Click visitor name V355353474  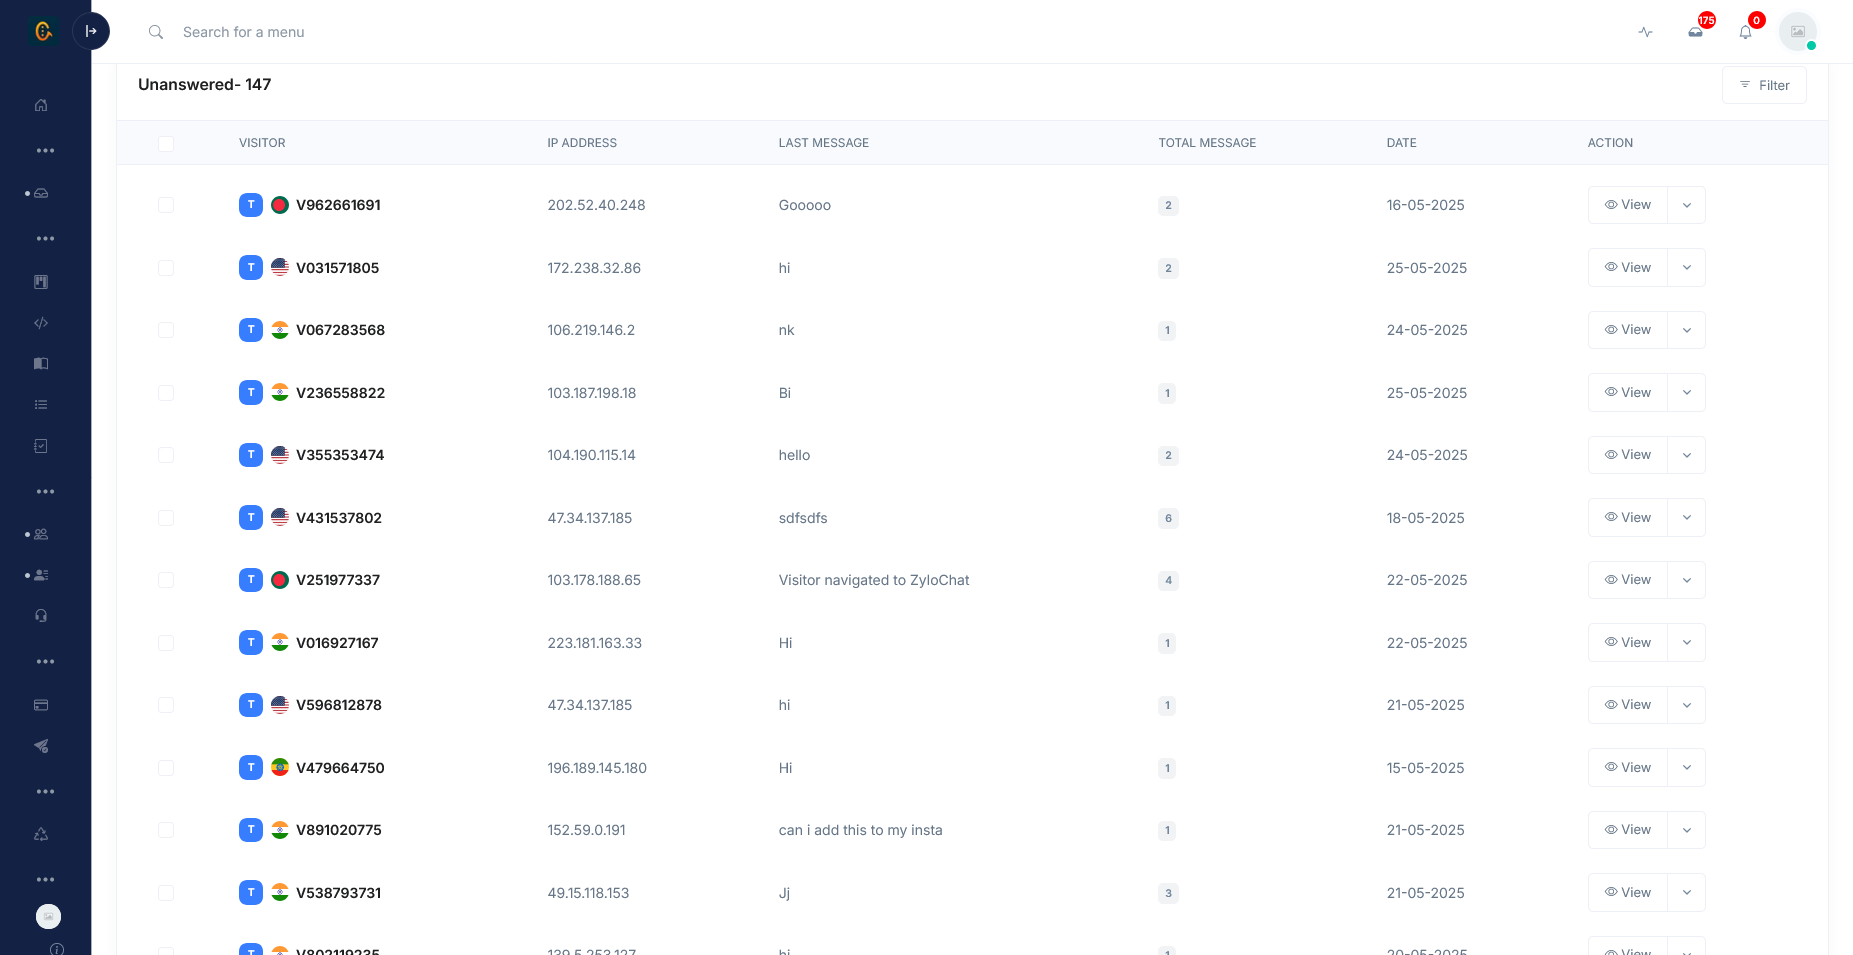(x=340, y=455)
